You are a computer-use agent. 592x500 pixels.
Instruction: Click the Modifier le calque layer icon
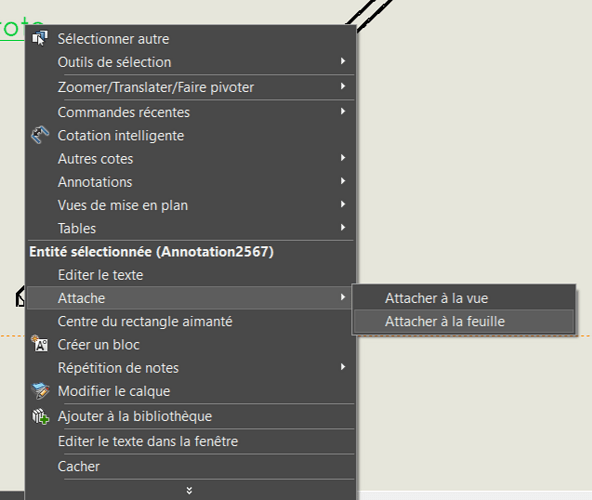click(x=40, y=391)
